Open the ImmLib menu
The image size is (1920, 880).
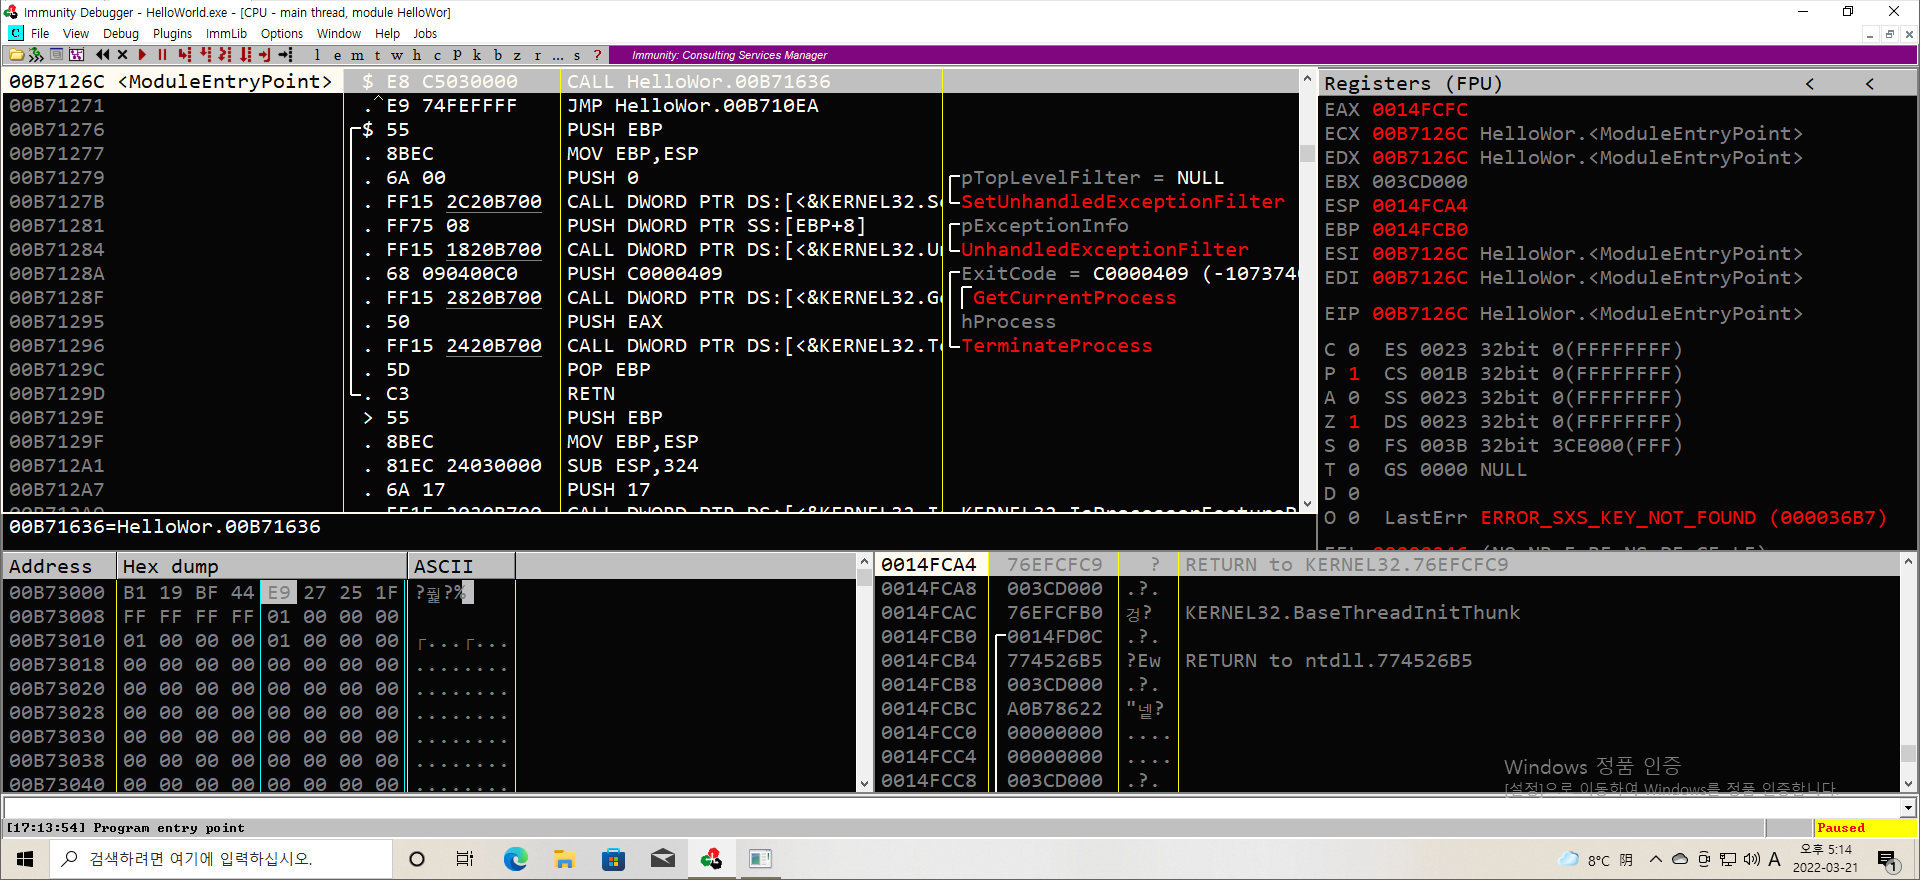(x=226, y=33)
